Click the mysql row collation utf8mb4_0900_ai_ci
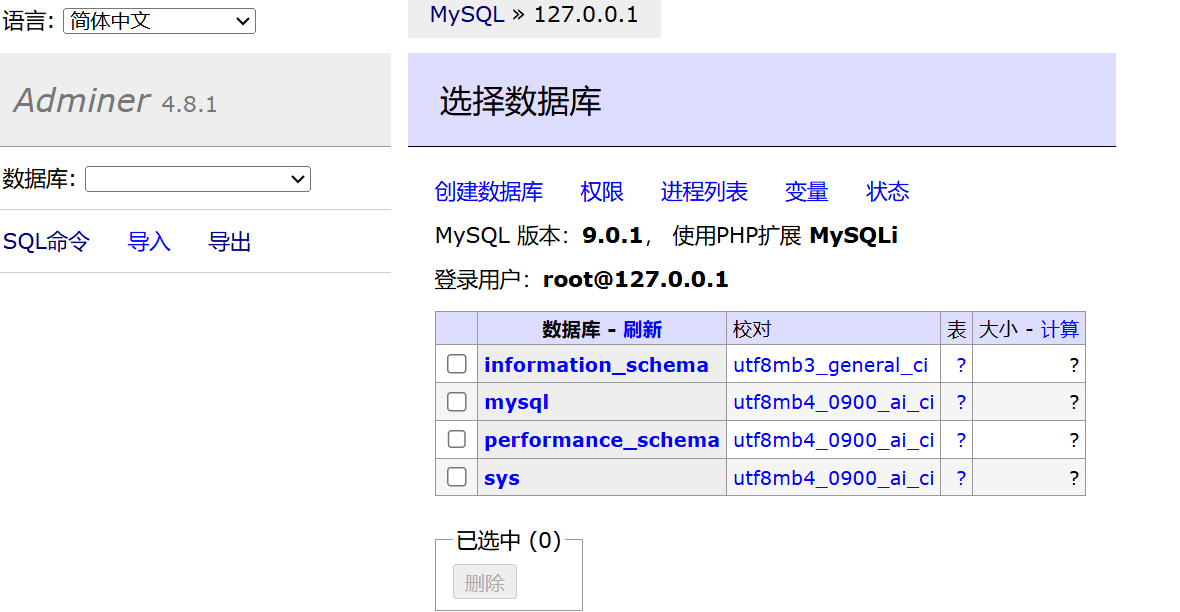 (x=834, y=403)
